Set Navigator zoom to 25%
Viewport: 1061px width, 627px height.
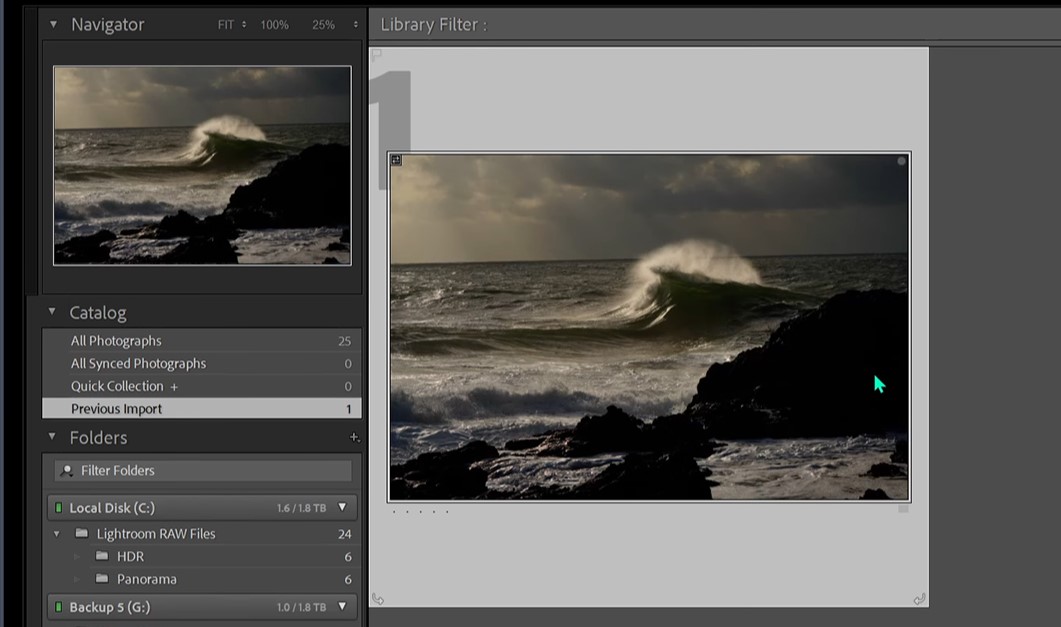click(323, 25)
